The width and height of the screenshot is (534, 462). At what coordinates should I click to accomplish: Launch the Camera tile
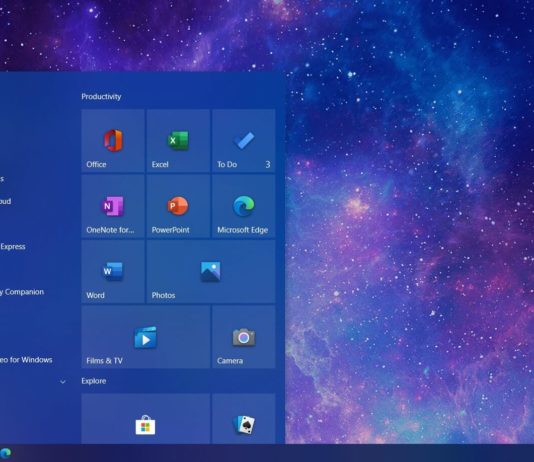[244, 337]
